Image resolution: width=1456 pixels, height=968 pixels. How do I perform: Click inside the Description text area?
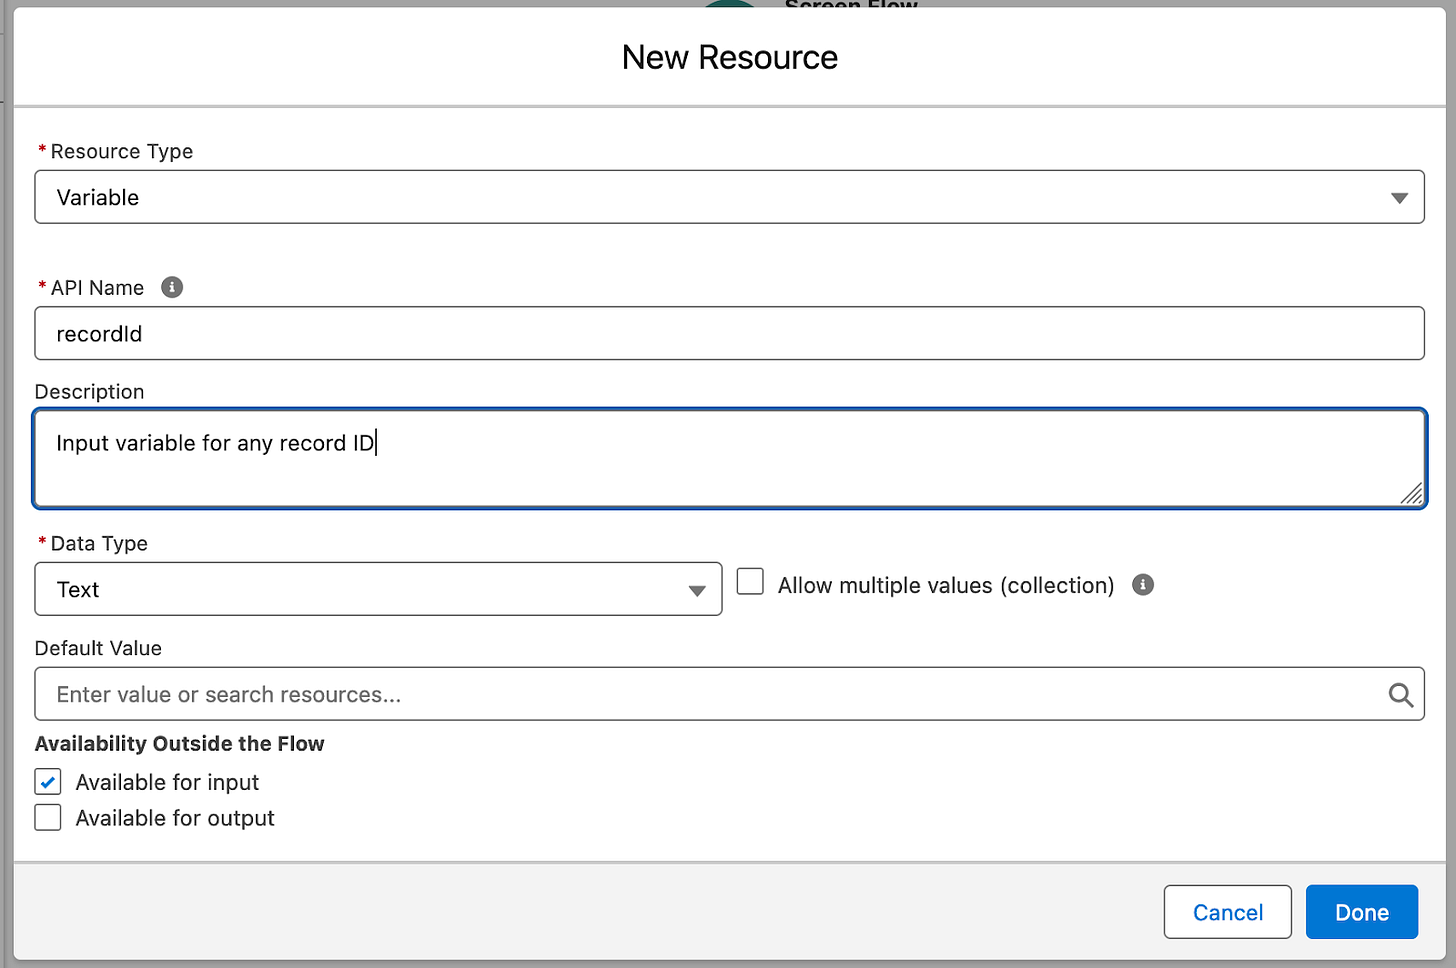coord(729,458)
